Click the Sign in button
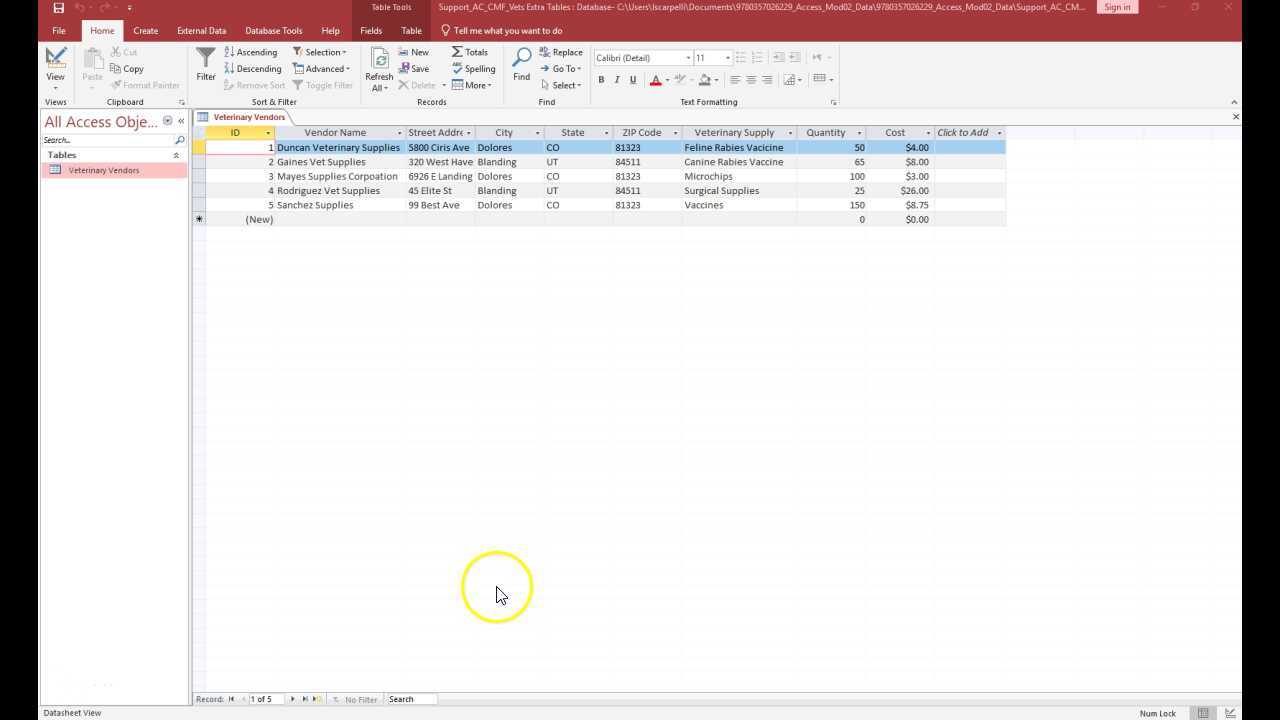 1116,7
